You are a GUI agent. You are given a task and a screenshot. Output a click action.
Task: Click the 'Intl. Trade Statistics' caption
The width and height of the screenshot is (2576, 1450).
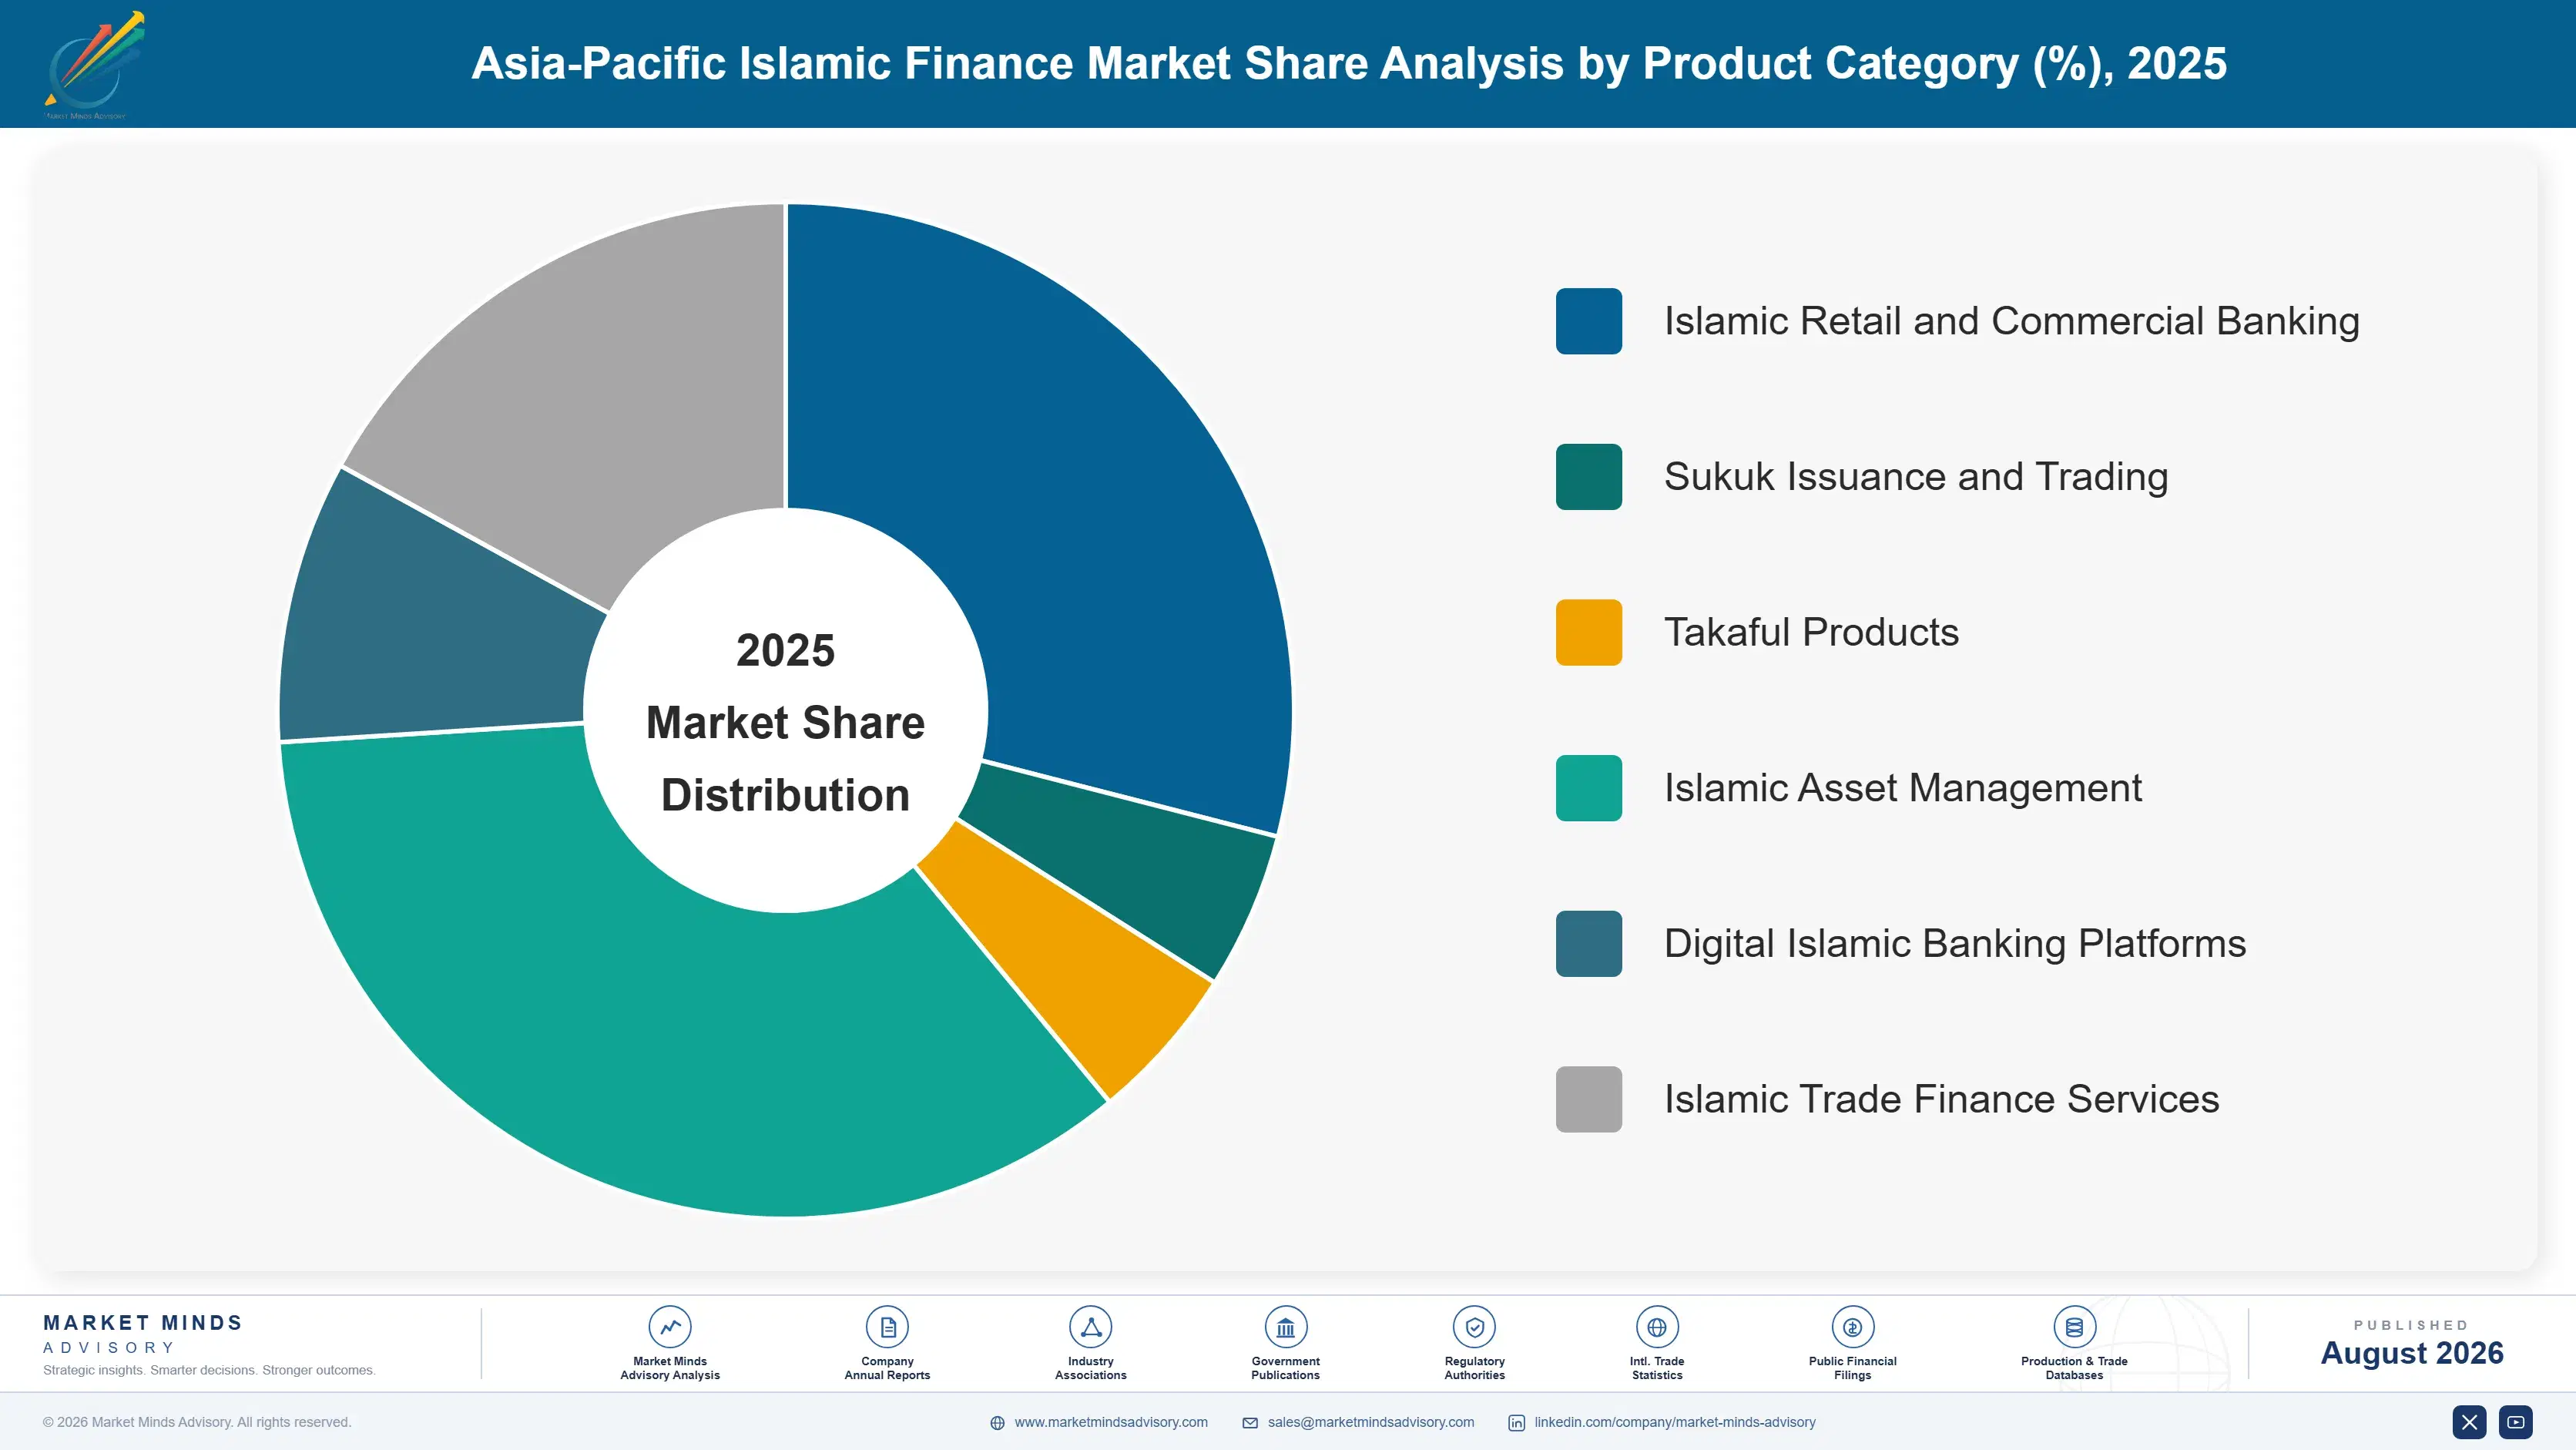(x=1657, y=1368)
